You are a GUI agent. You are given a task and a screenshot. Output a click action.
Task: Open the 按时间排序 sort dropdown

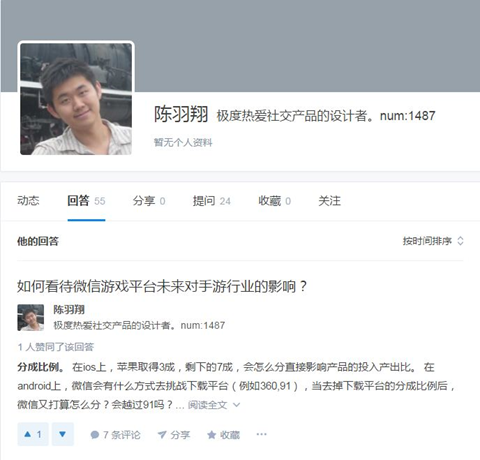click(x=433, y=241)
